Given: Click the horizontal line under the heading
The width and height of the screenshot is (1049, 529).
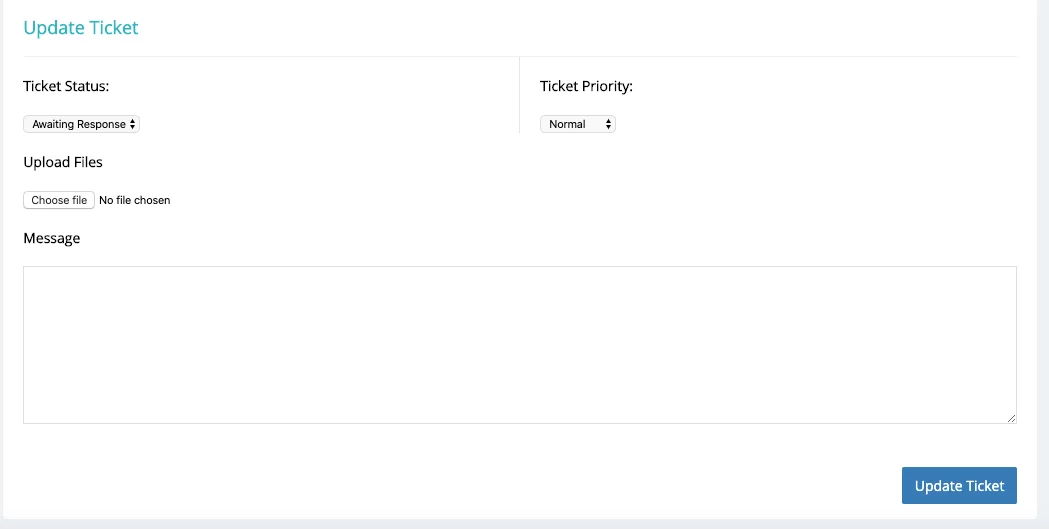Looking at the screenshot, I should [519, 56].
